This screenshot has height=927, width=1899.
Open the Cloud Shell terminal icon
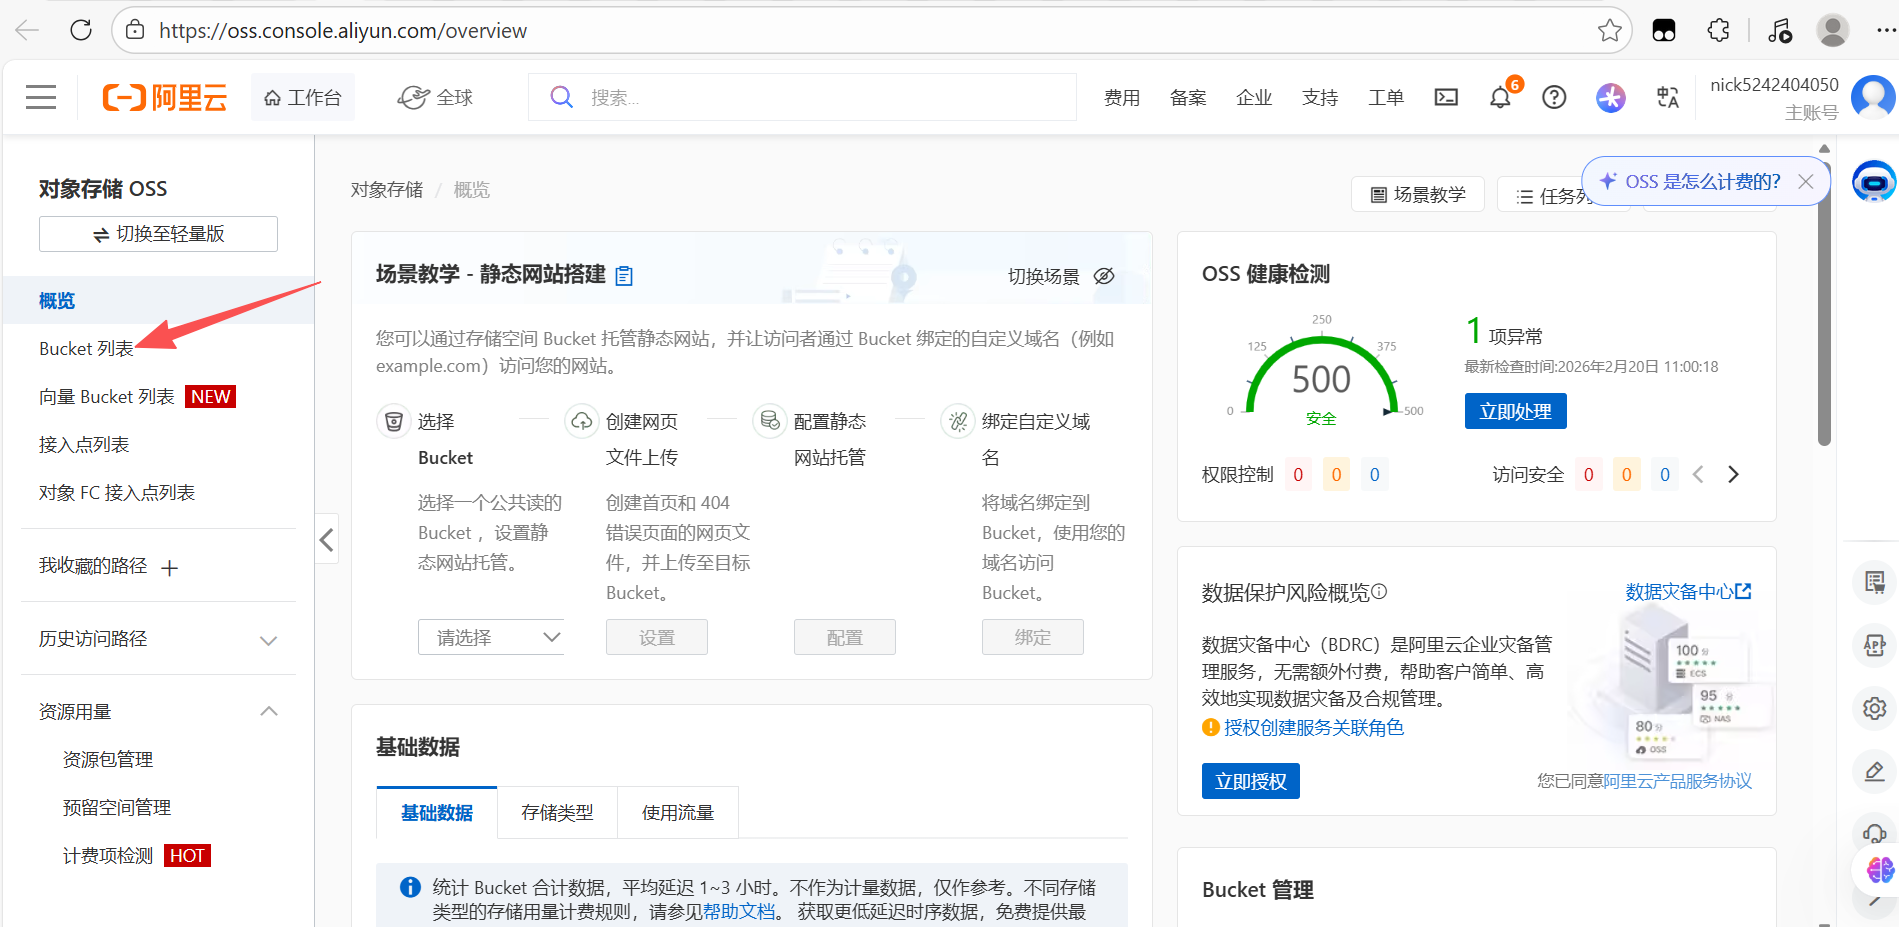tap(1446, 97)
